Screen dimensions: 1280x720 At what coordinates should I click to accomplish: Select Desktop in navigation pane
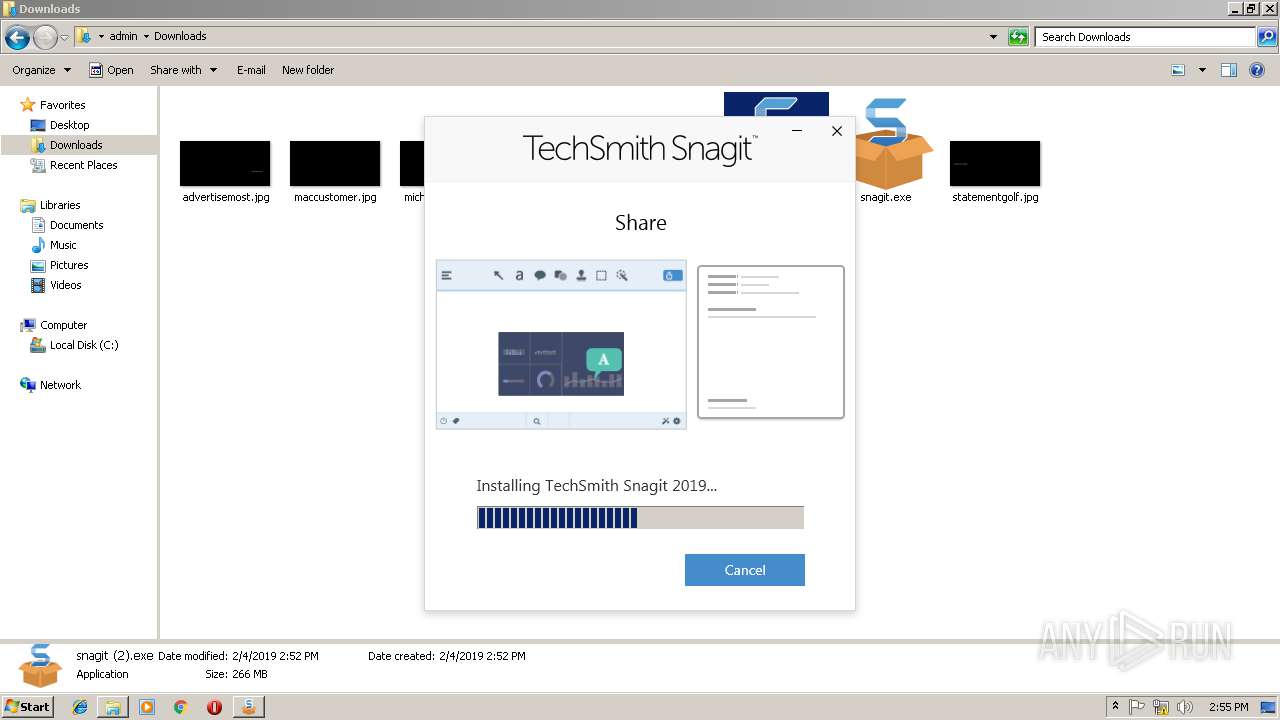tap(69, 125)
